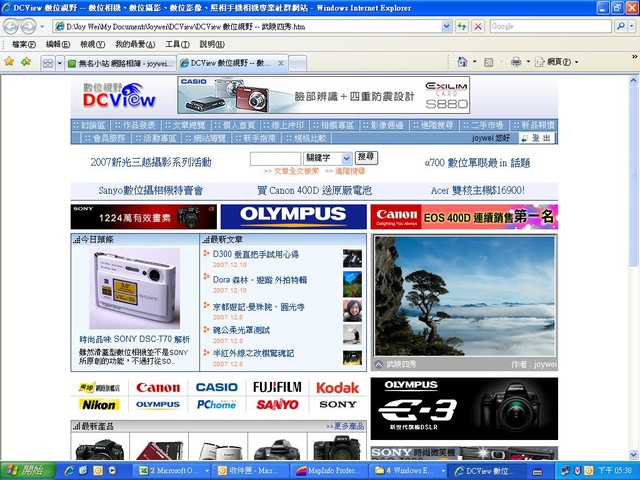
Task: Open the 網頁 (Page) menu dropdown
Action: 557,62
